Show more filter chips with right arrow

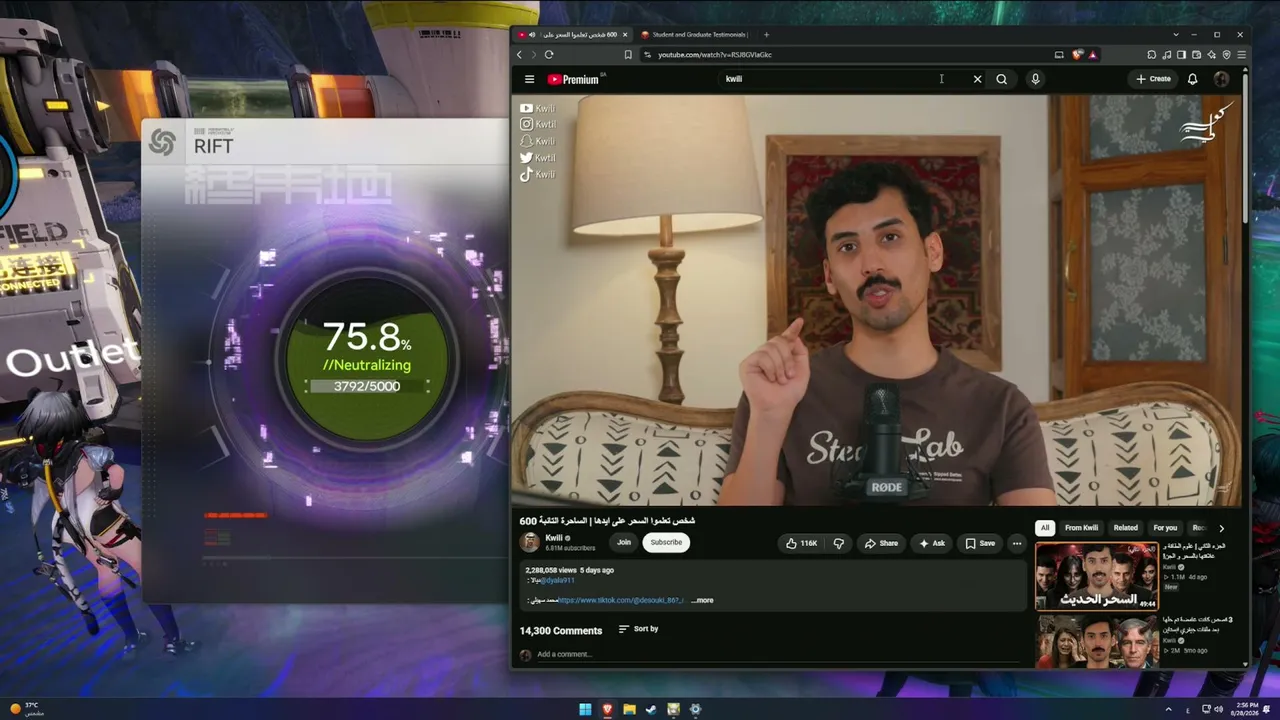[1221, 528]
